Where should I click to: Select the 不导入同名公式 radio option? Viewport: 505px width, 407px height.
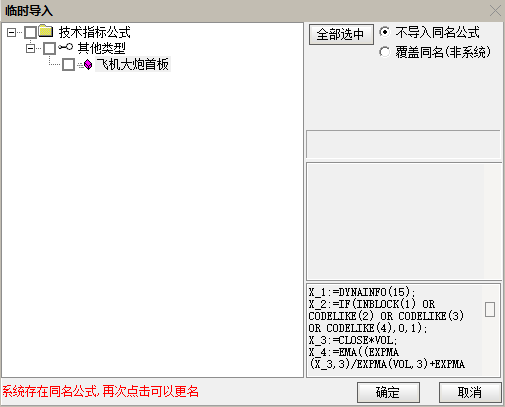[x=384, y=32]
